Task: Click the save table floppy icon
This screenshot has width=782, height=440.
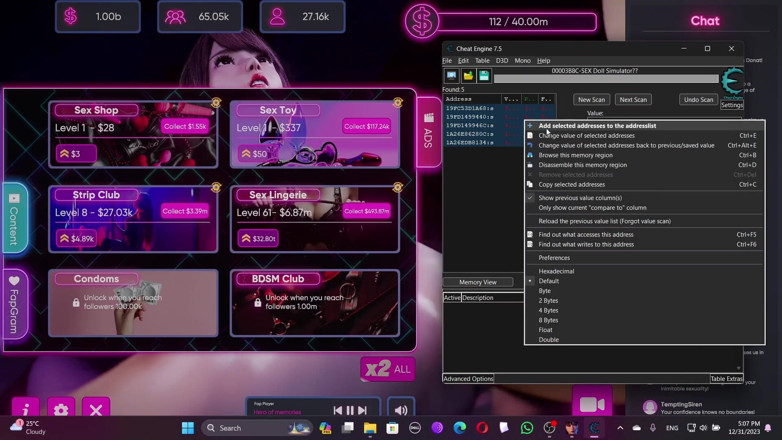Action: coord(484,76)
